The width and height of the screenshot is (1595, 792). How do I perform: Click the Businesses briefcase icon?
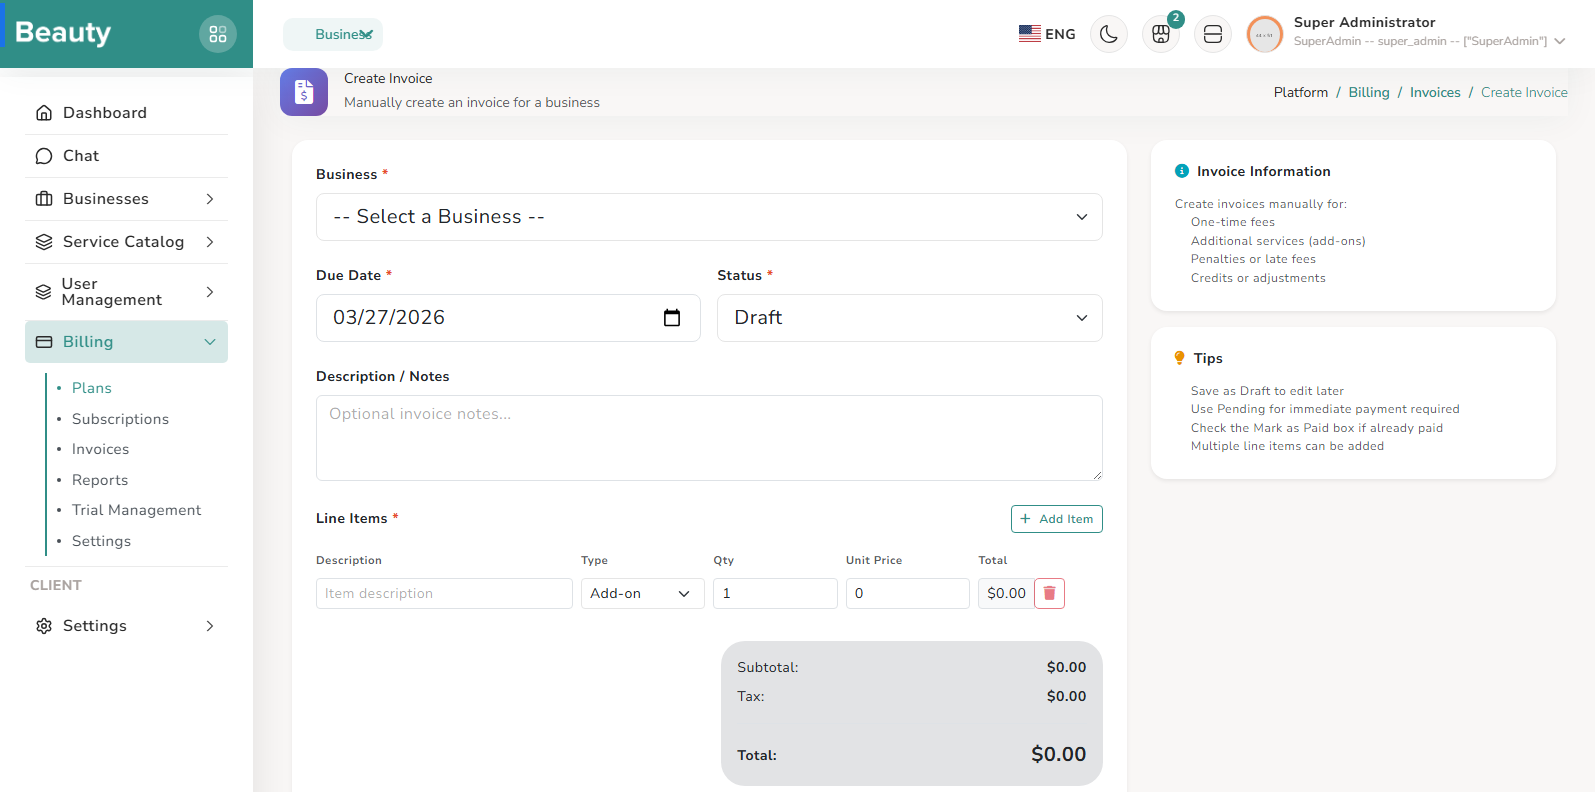click(x=44, y=199)
